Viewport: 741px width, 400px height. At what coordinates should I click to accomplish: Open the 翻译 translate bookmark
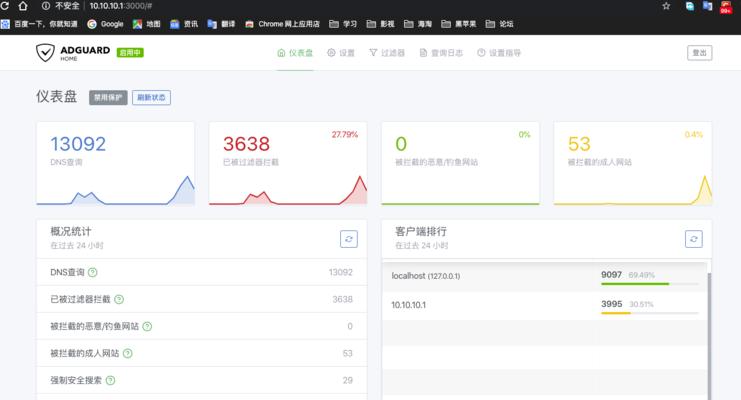[x=221, y=24]
